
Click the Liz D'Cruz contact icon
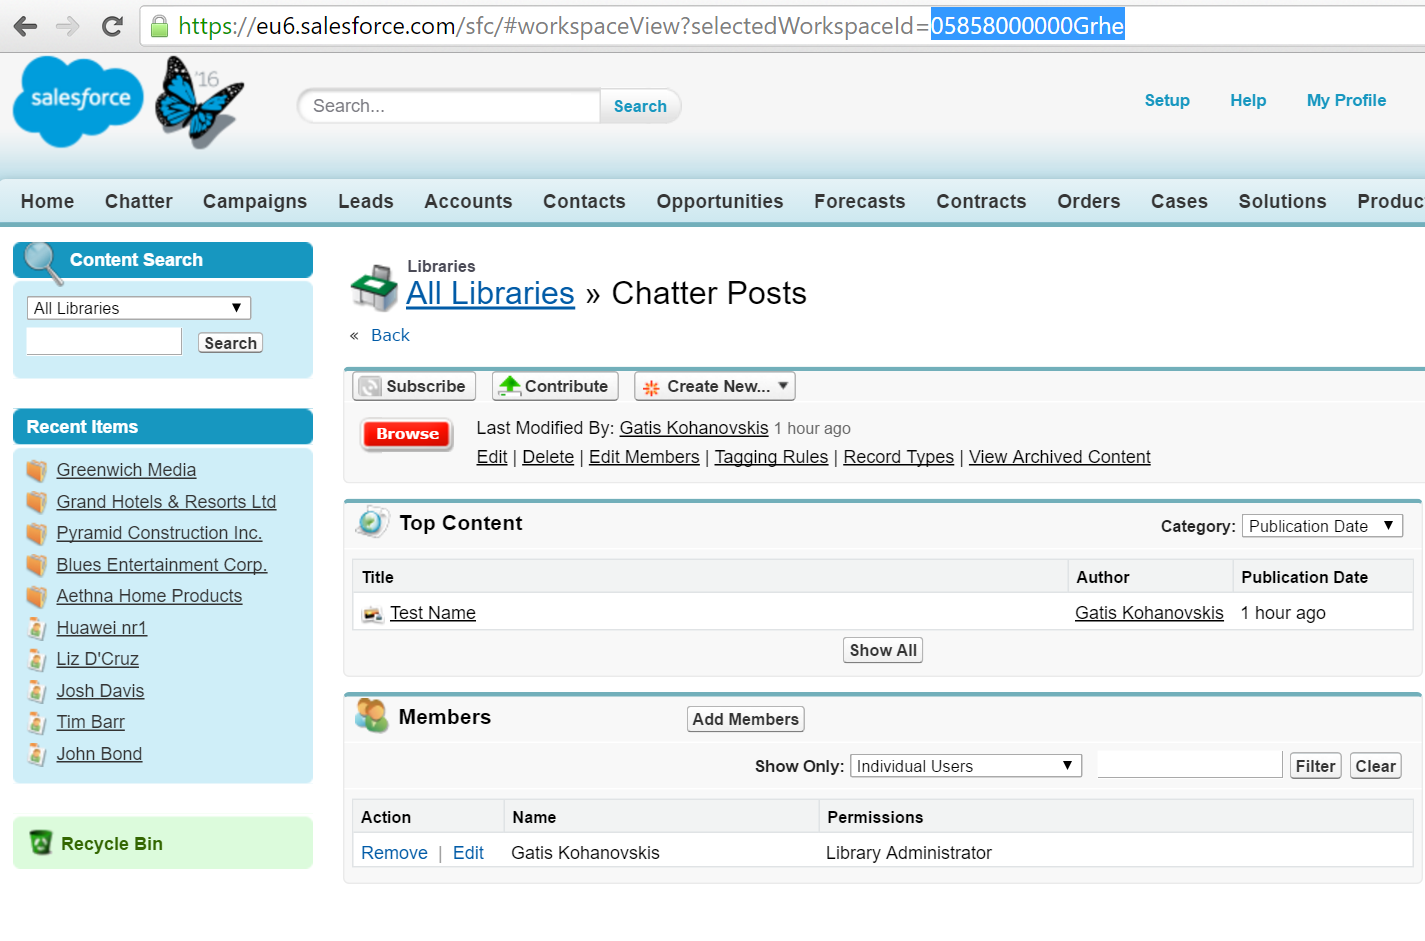(37, 659)
